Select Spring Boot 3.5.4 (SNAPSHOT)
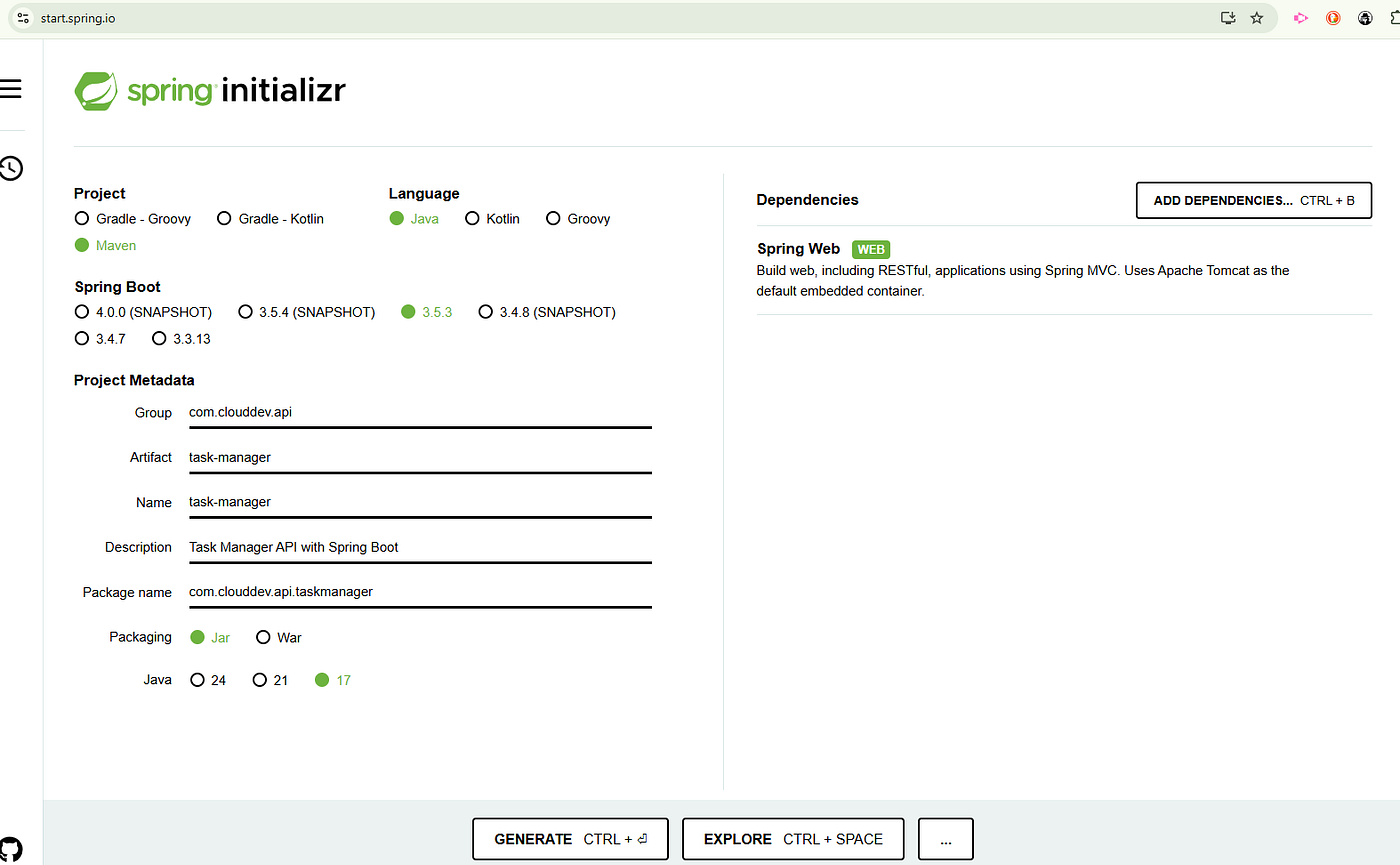The image size is (1400, 865). [307, 312]
